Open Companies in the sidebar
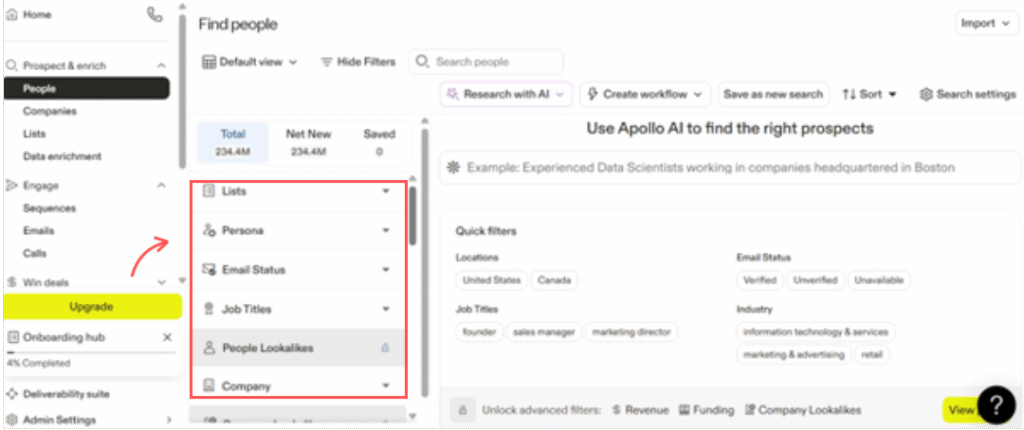 pos(50,111)
